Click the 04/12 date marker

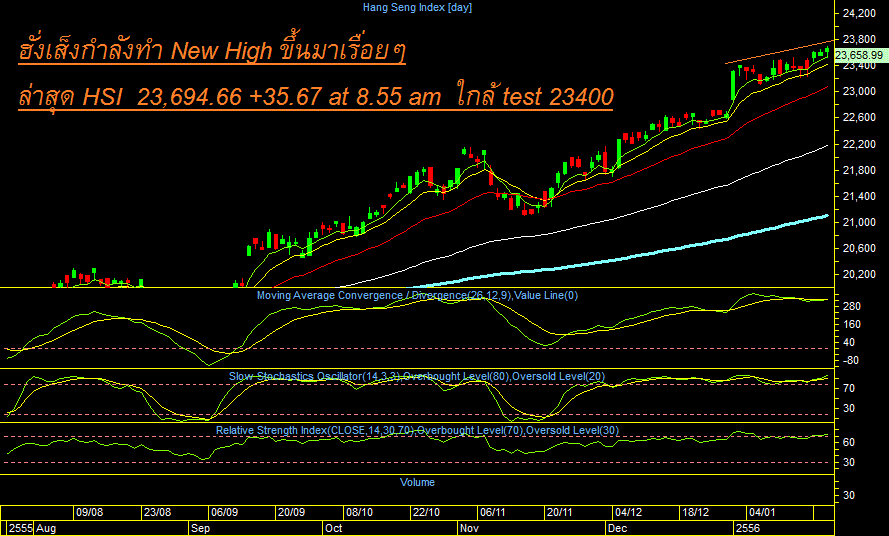point(628,512)
